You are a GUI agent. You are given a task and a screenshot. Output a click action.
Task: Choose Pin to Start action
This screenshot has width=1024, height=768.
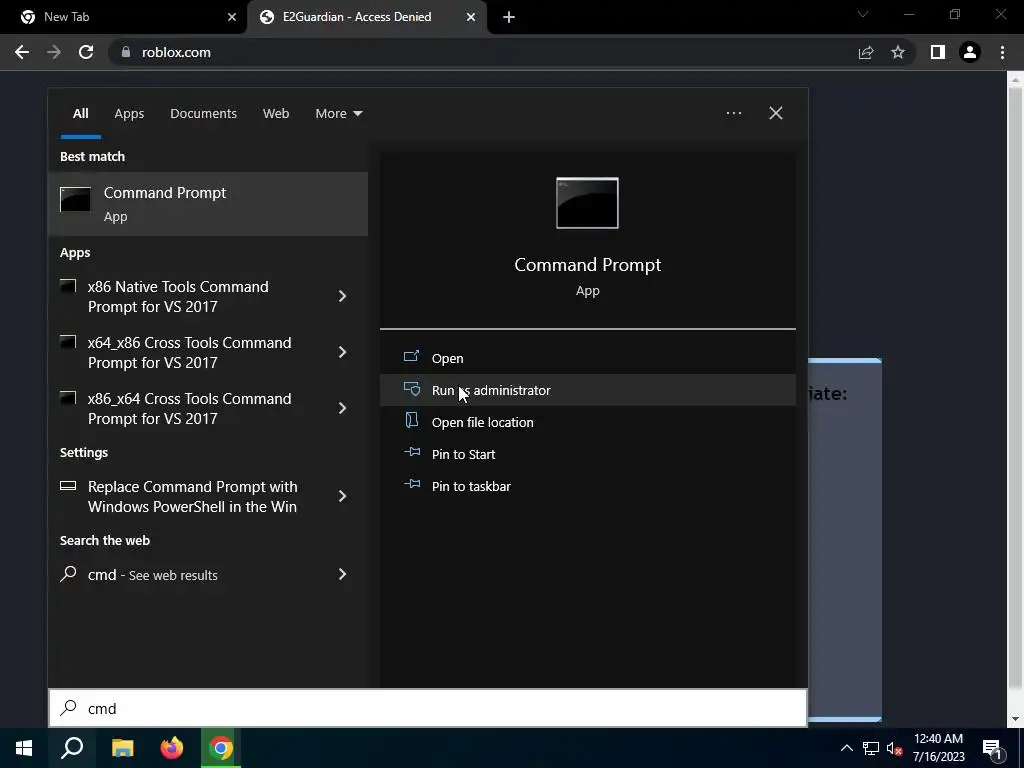(x=587, y=454)
